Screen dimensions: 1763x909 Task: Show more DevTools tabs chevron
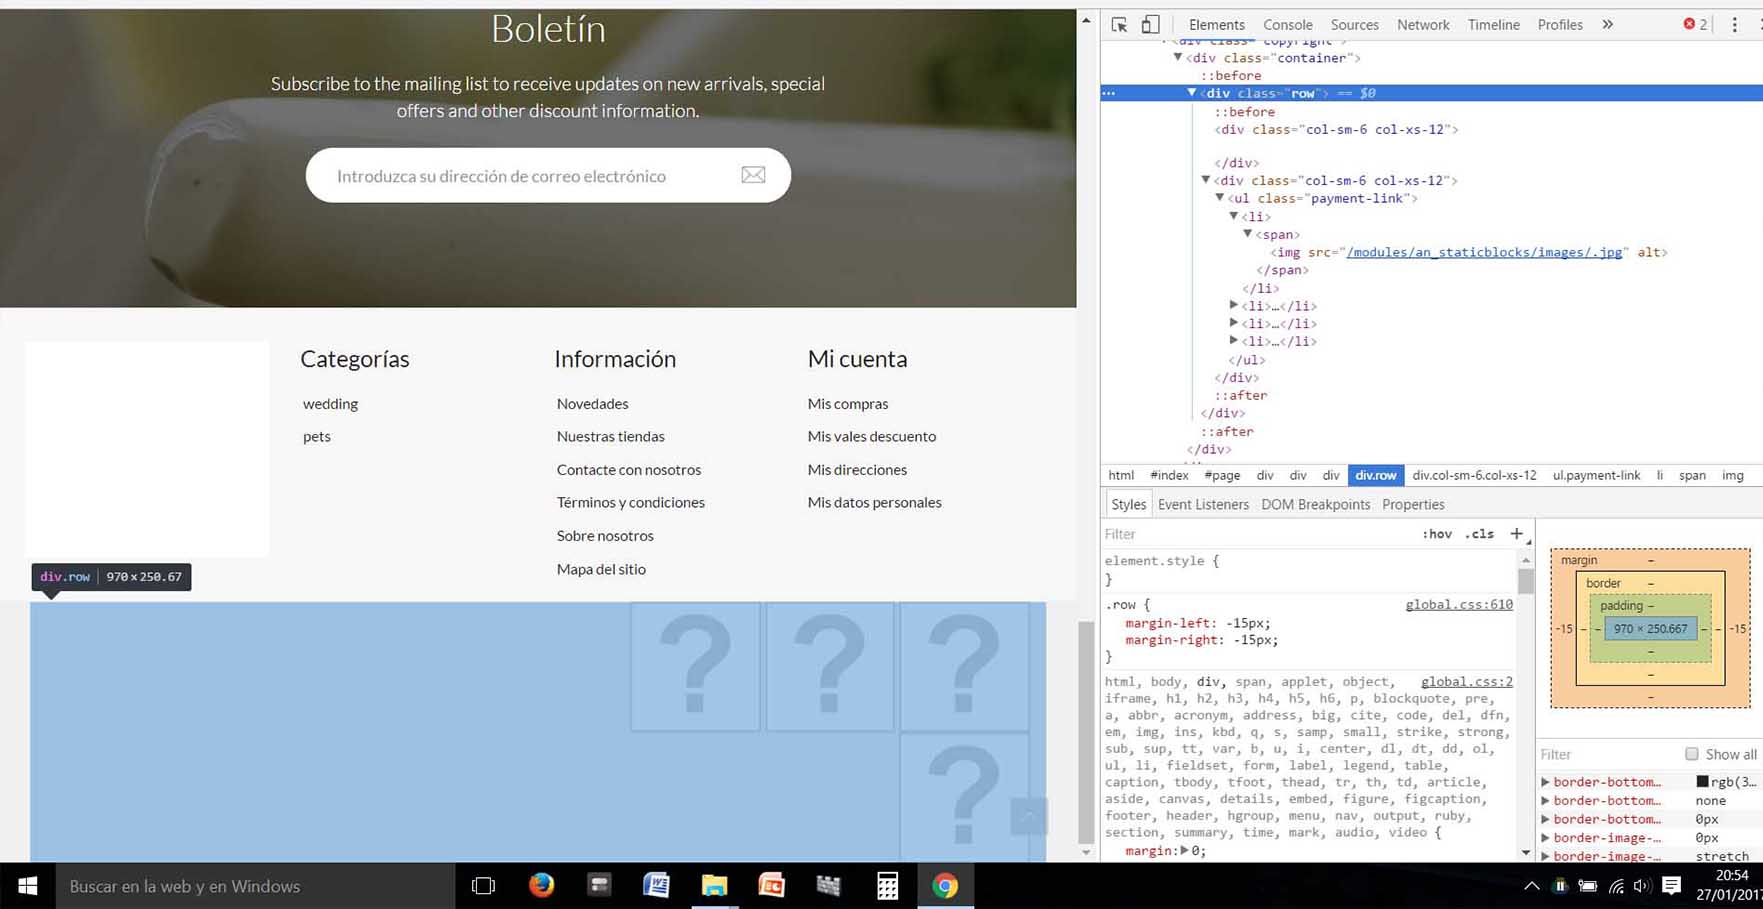point(1607,25)
